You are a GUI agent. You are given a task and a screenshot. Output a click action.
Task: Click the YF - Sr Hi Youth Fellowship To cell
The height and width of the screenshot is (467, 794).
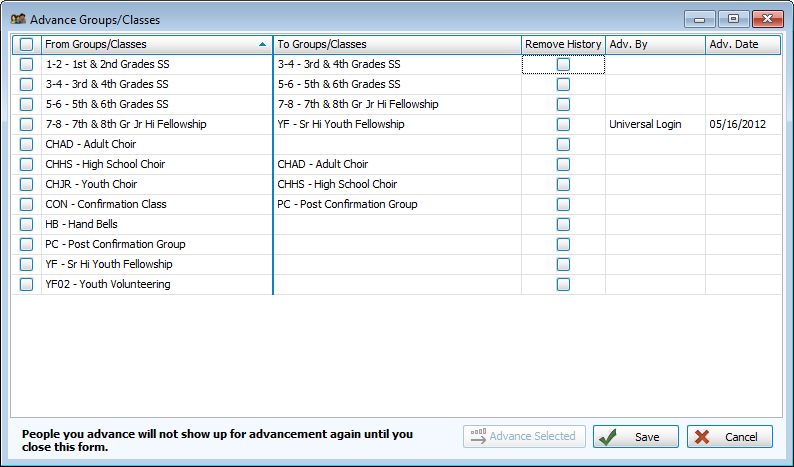click(x=396, y=125)
